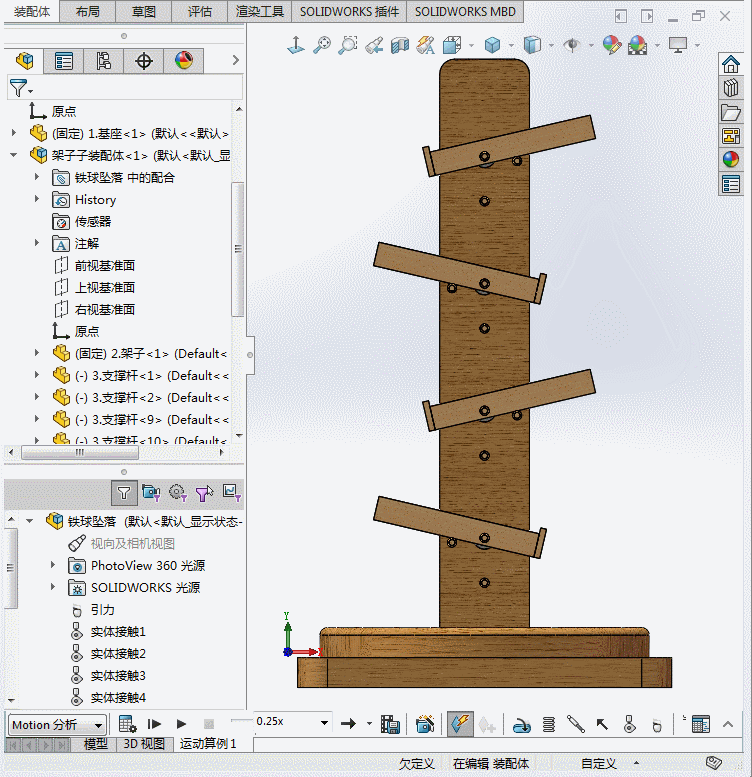752x777 pixels.
Task: Open the Motion 分析 study type dropdown
Action: [98, 725]
